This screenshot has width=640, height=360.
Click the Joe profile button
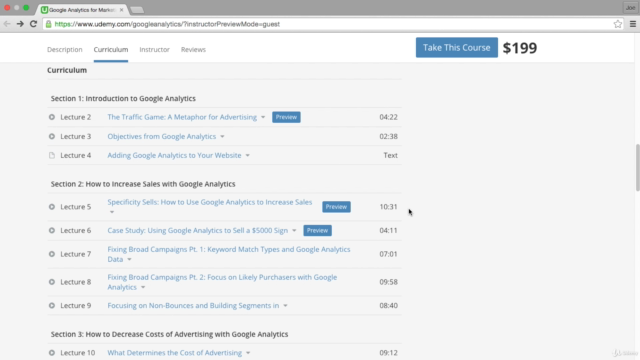point(630,8)
